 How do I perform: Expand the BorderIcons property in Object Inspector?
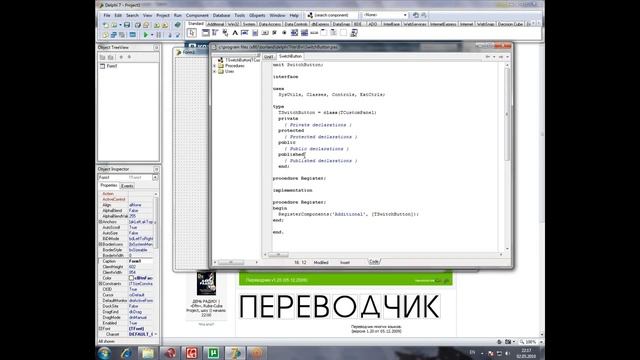click(100, 244)
